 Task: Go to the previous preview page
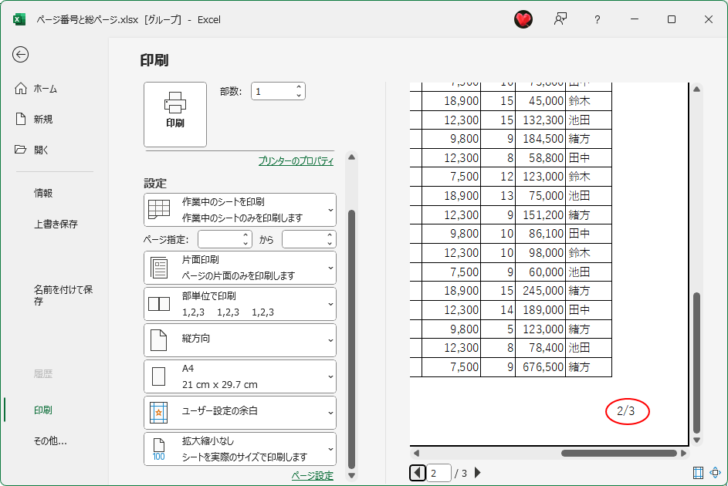tap(417, 473)
